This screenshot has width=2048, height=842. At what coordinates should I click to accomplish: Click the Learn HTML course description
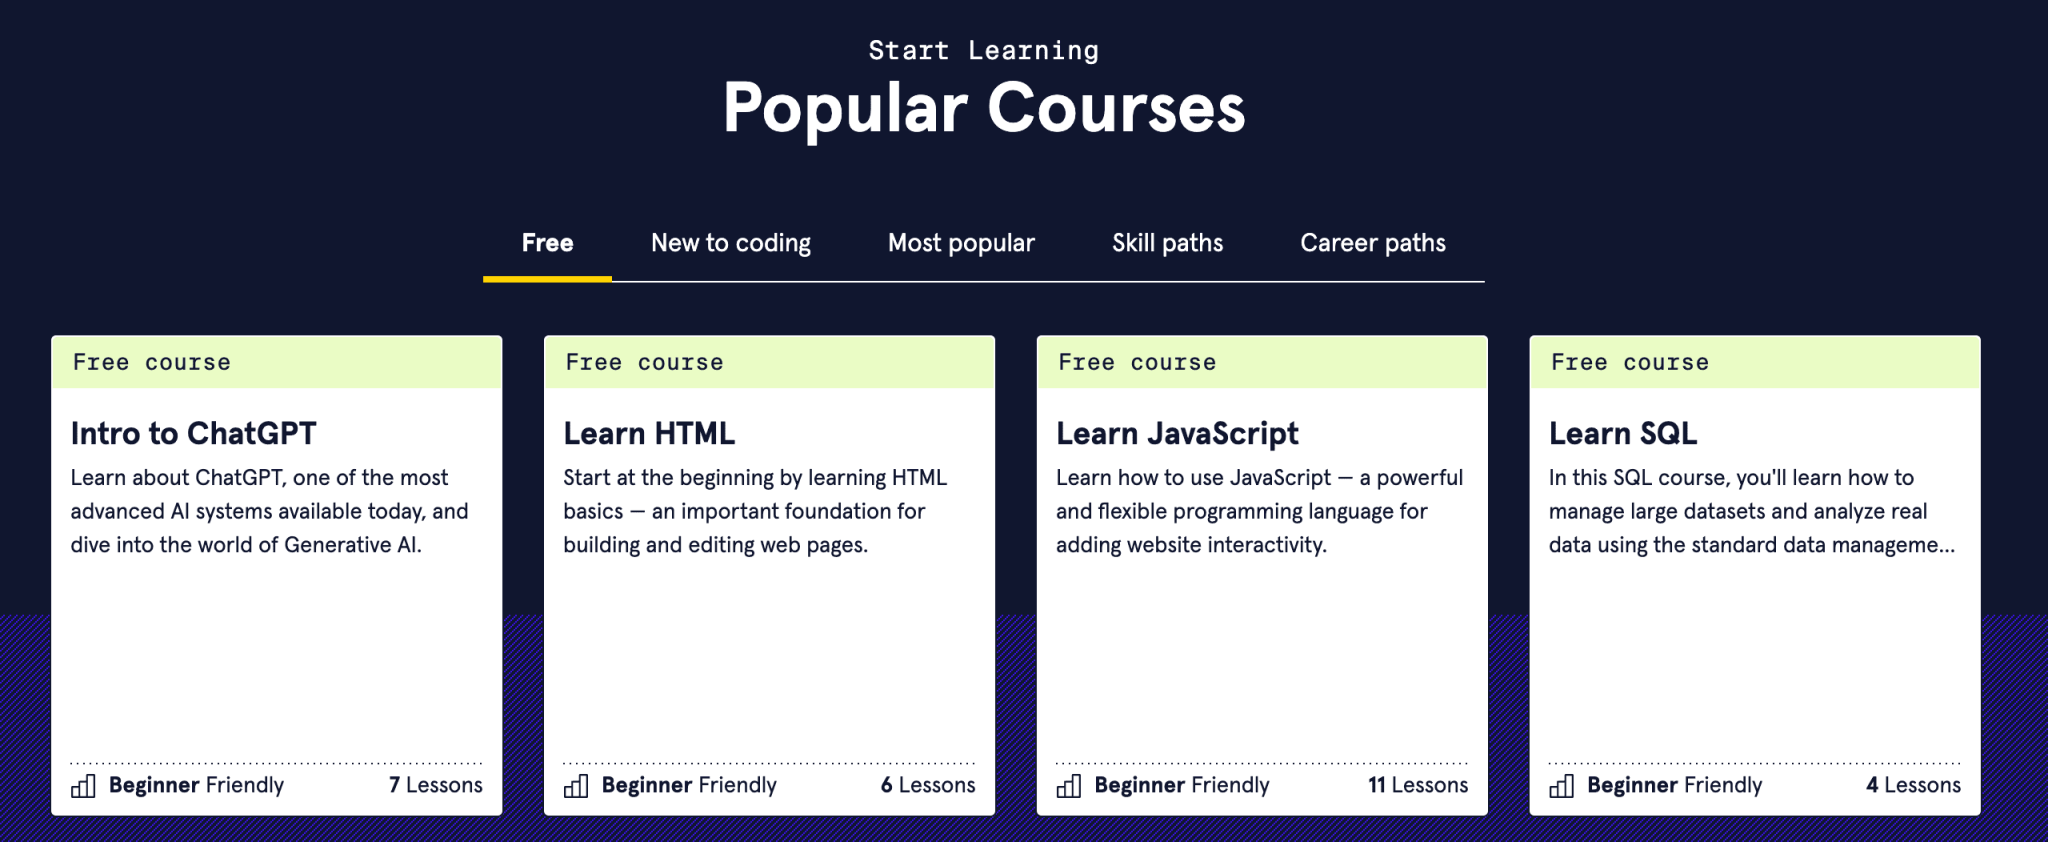coord(755,511)
